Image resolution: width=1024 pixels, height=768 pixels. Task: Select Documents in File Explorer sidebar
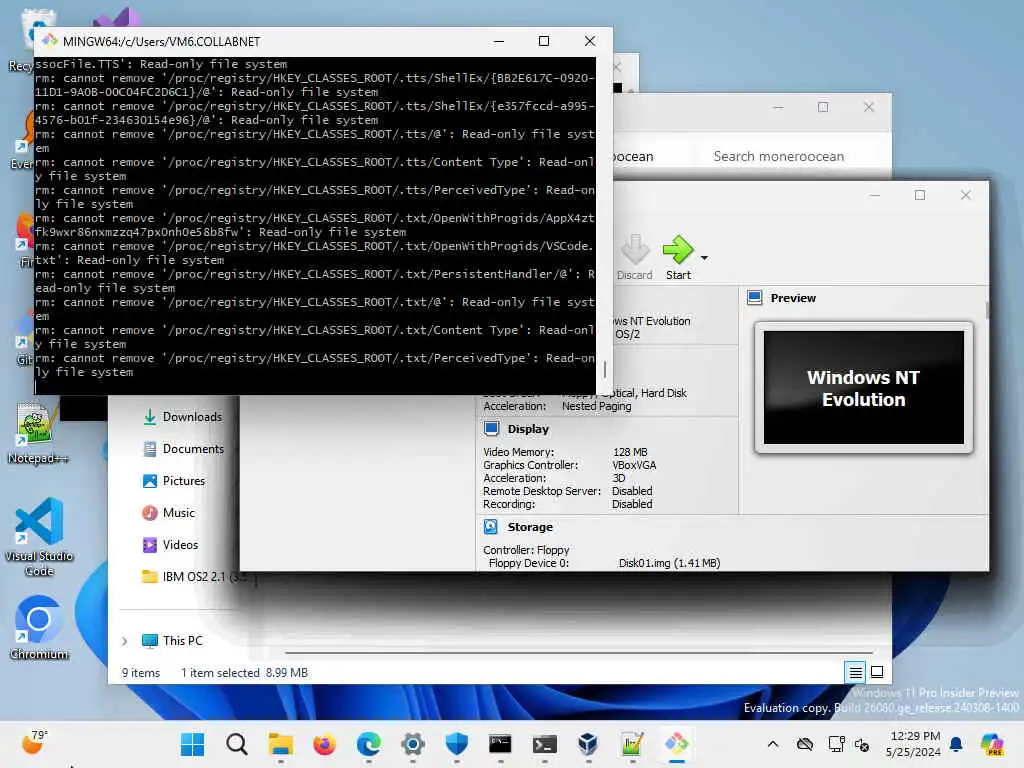(184, 449)
